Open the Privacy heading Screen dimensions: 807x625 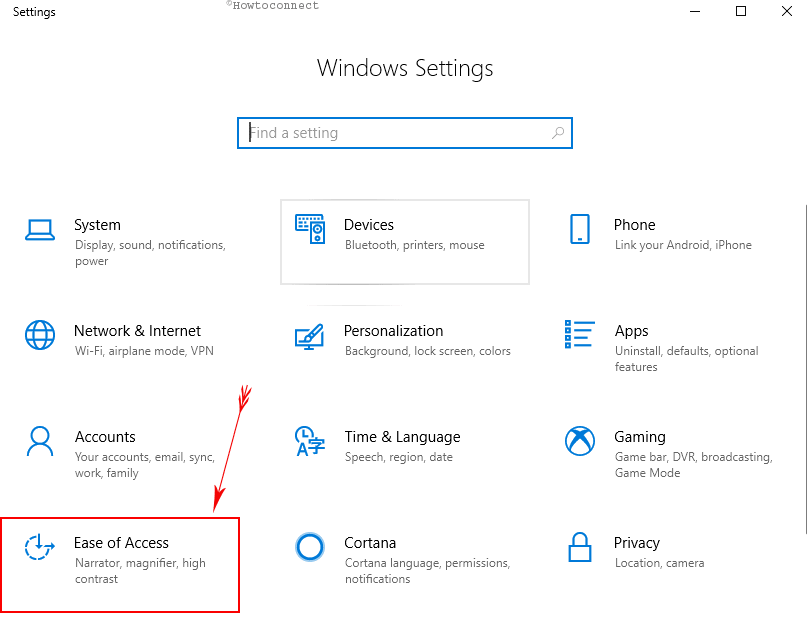(637, 544)
